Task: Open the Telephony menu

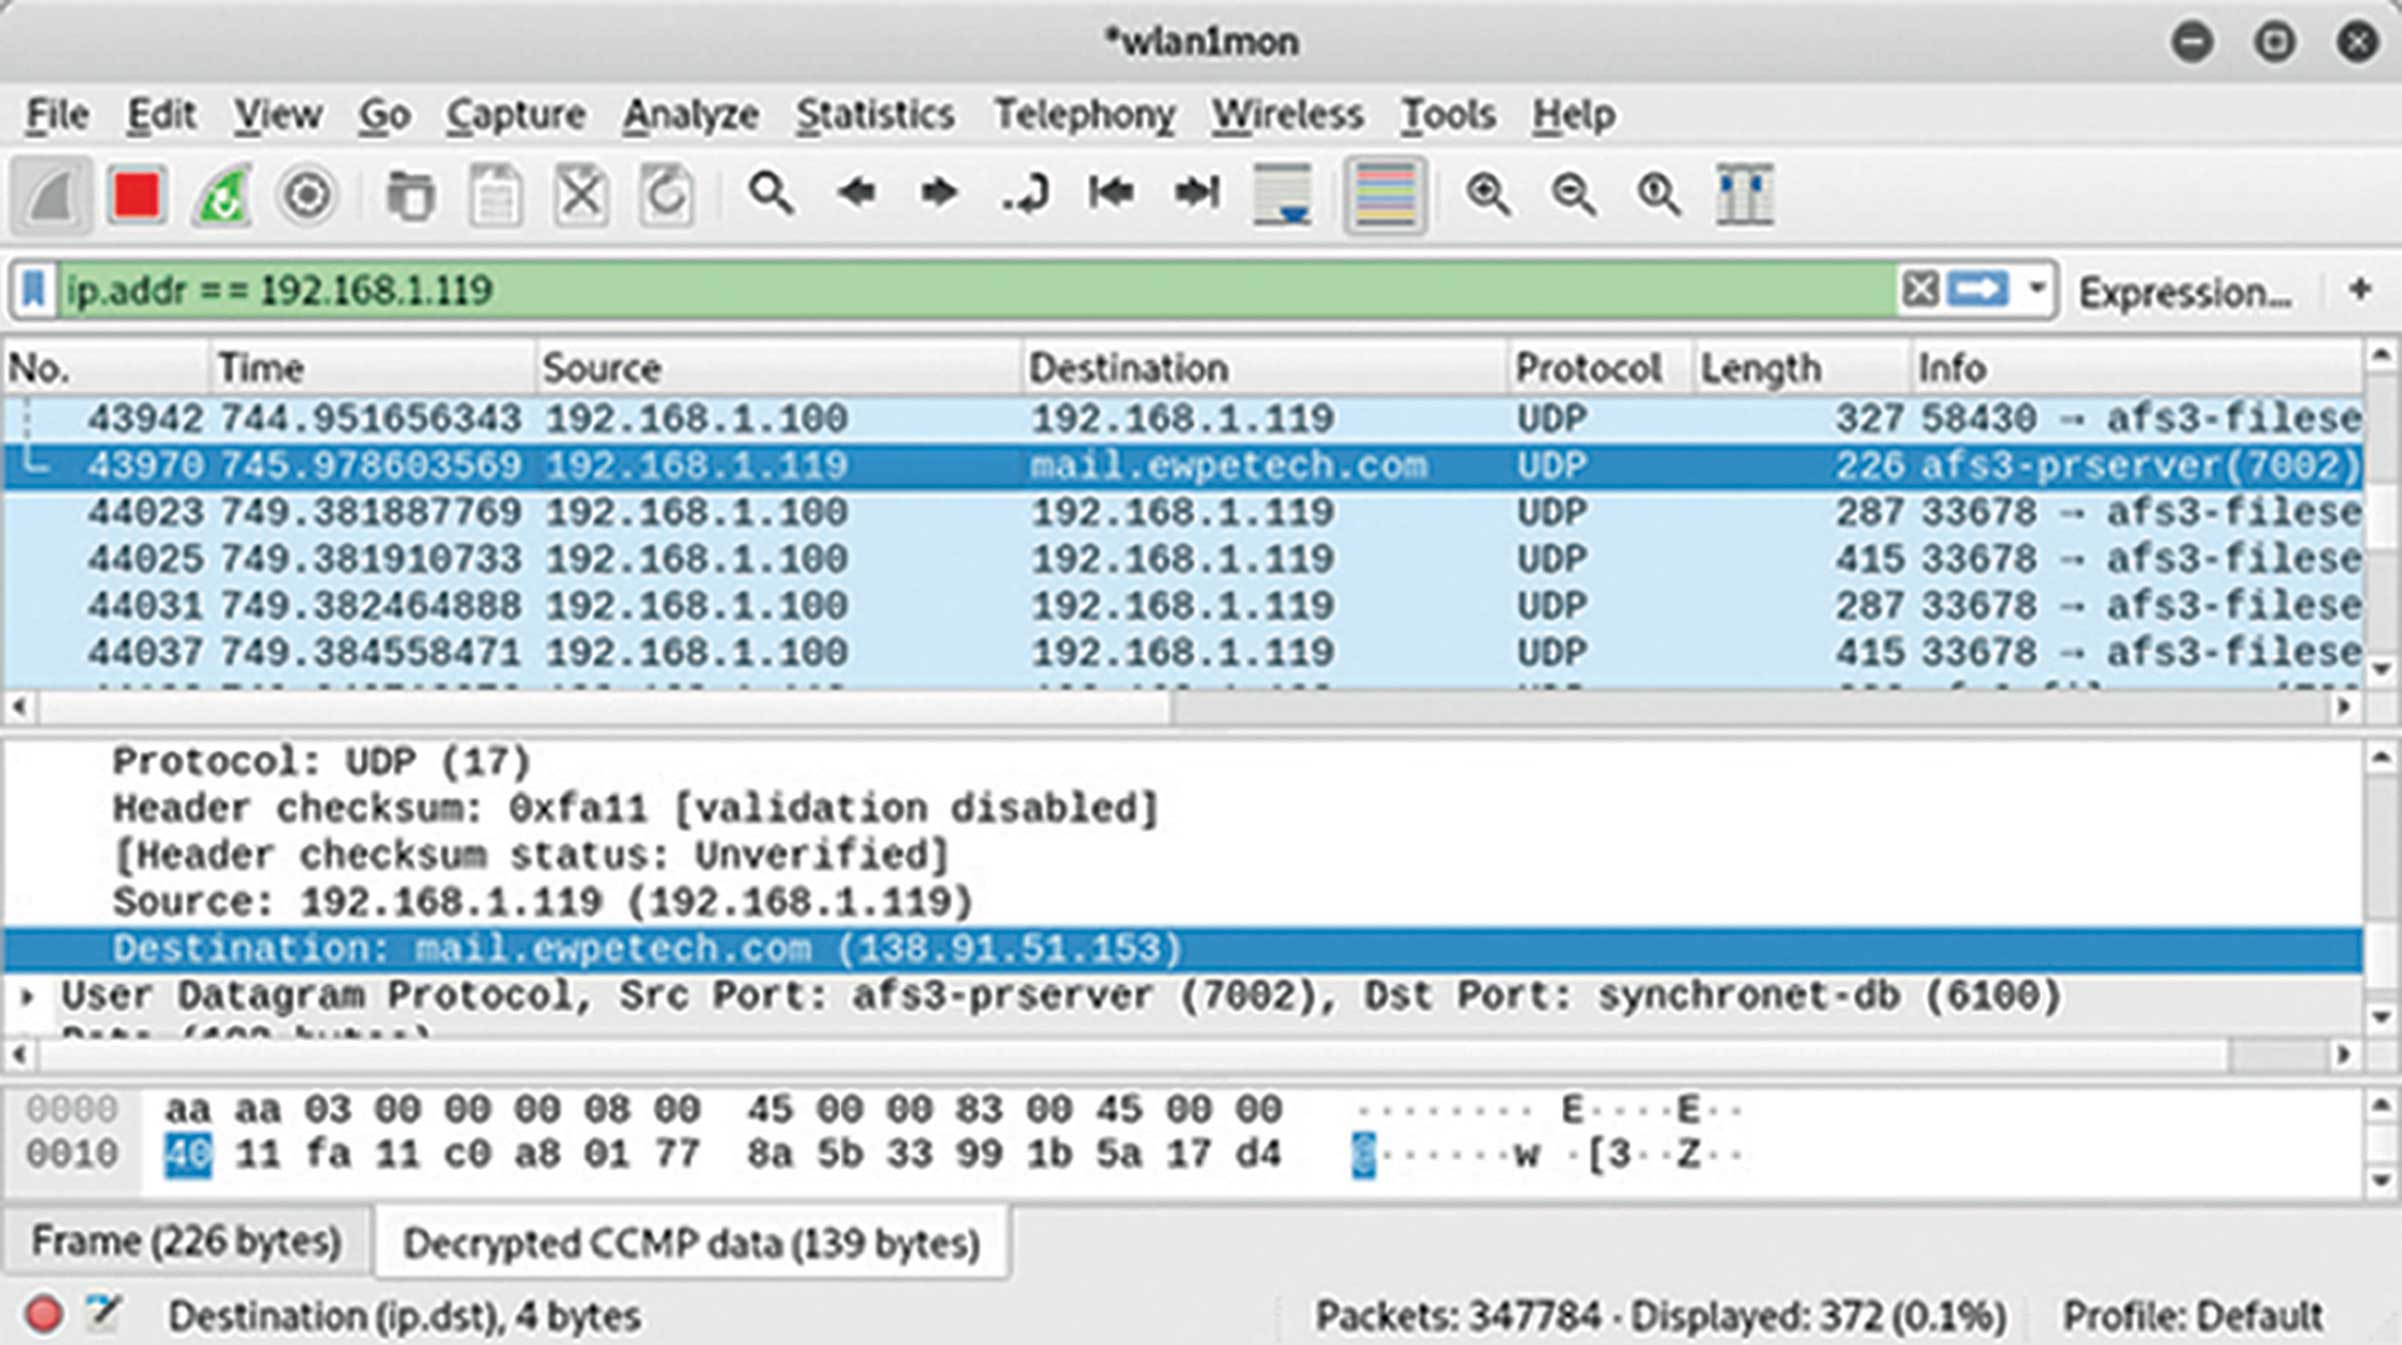Action: click(x=1084, y=115)
